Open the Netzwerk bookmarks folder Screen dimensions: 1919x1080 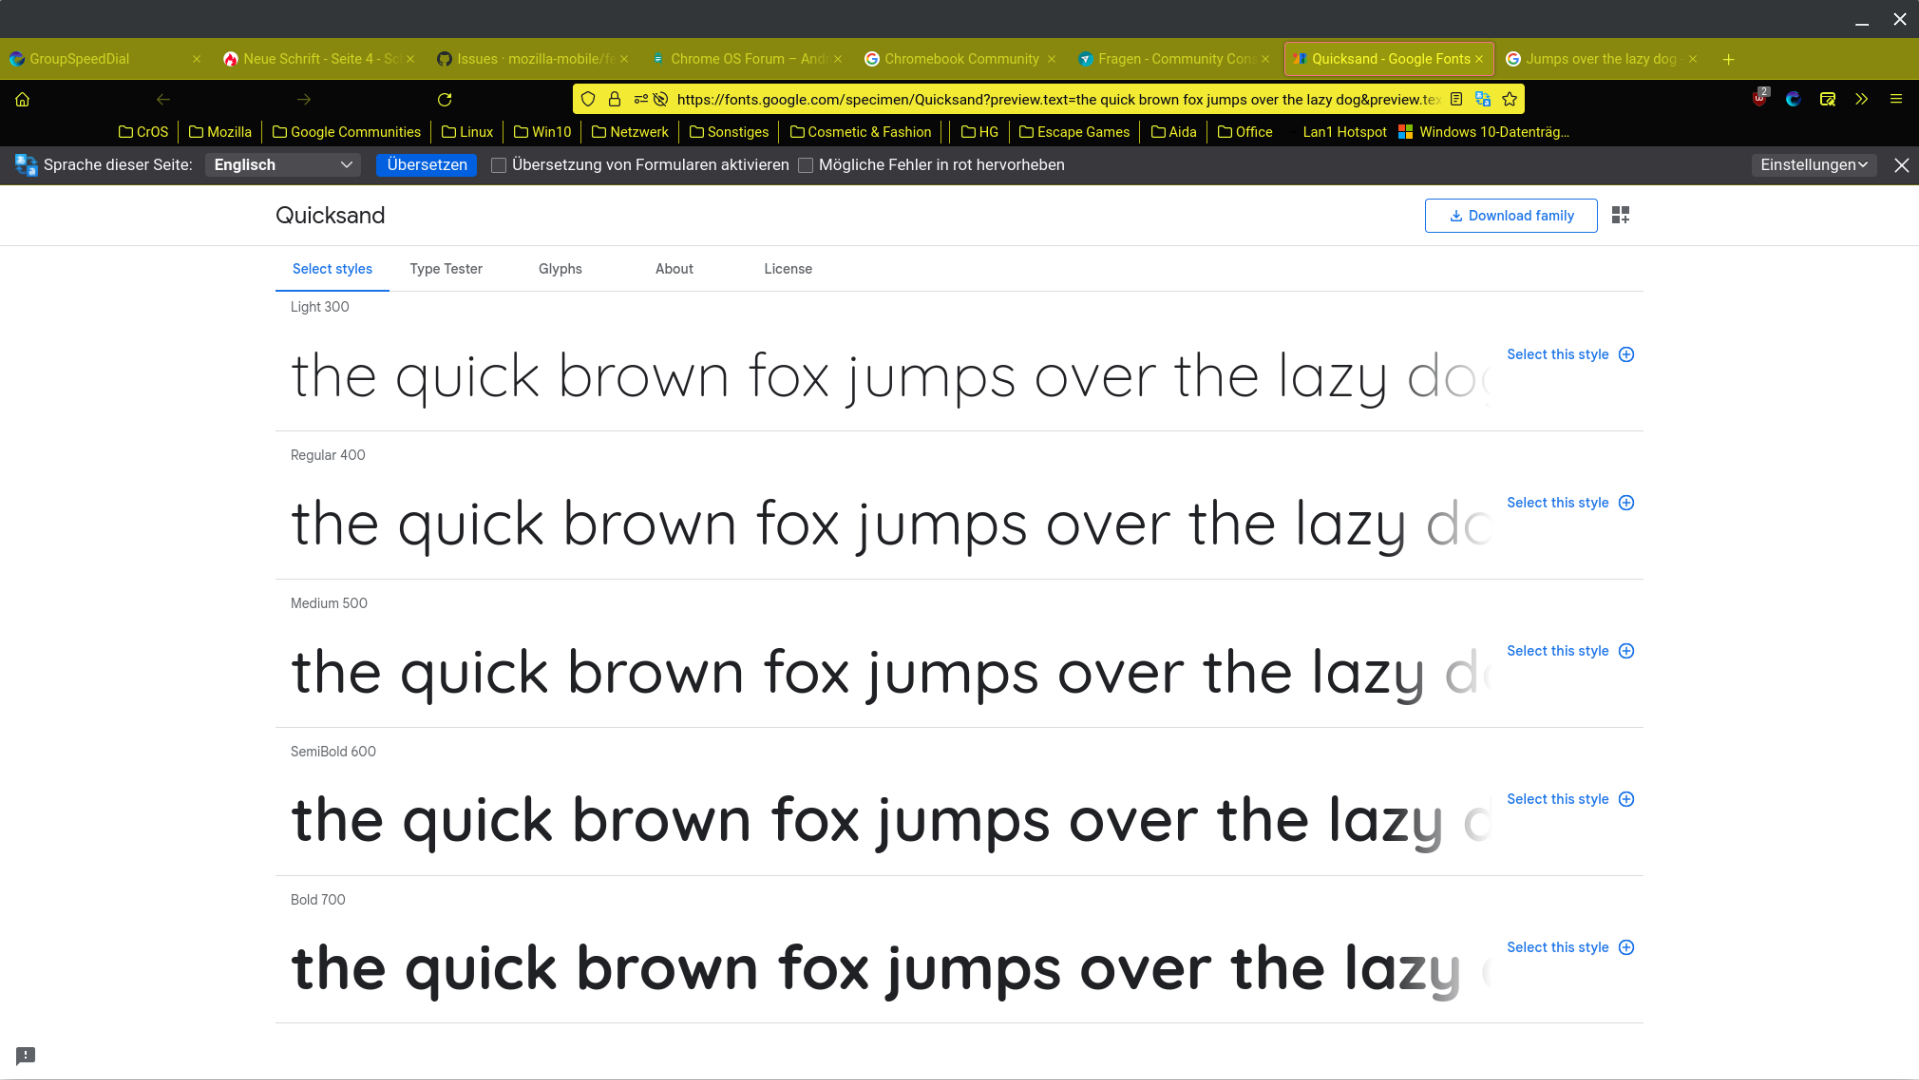pos(630,132)
